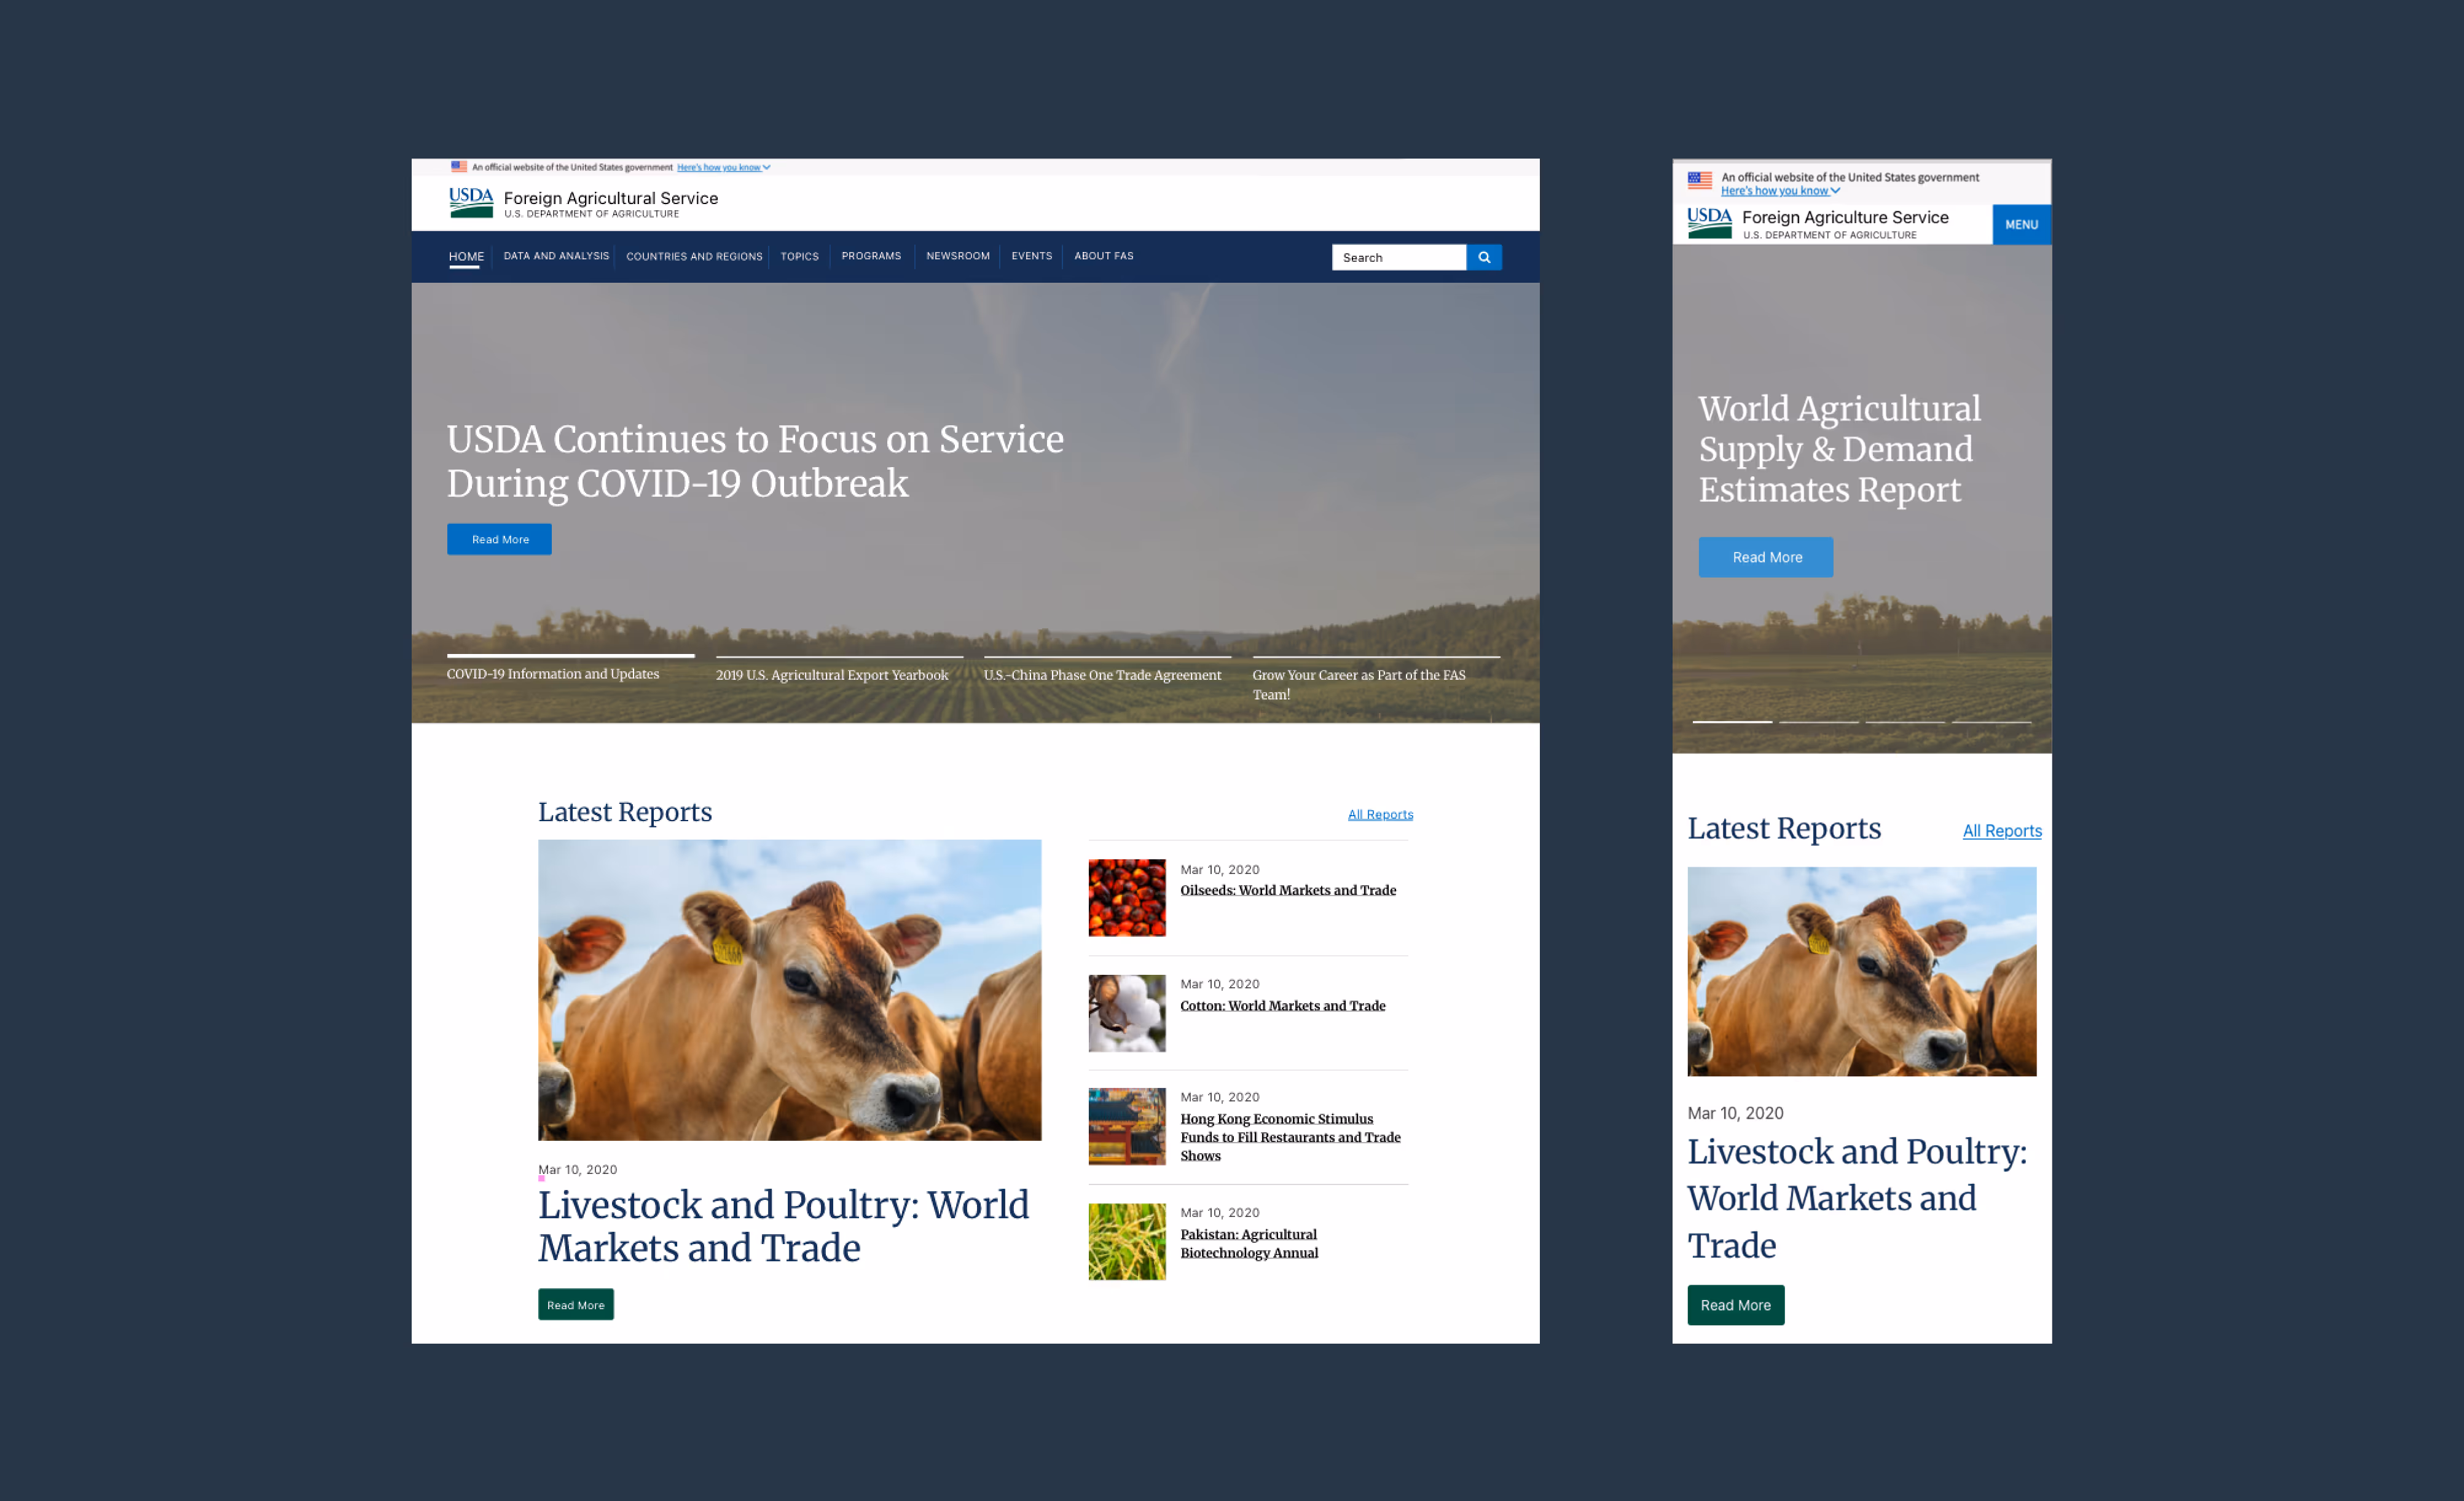This screenshot has width=2464, height=1501.
Task: Click All Reports link on desktop
Action: pyautogui.click(x=1380, y=814)
